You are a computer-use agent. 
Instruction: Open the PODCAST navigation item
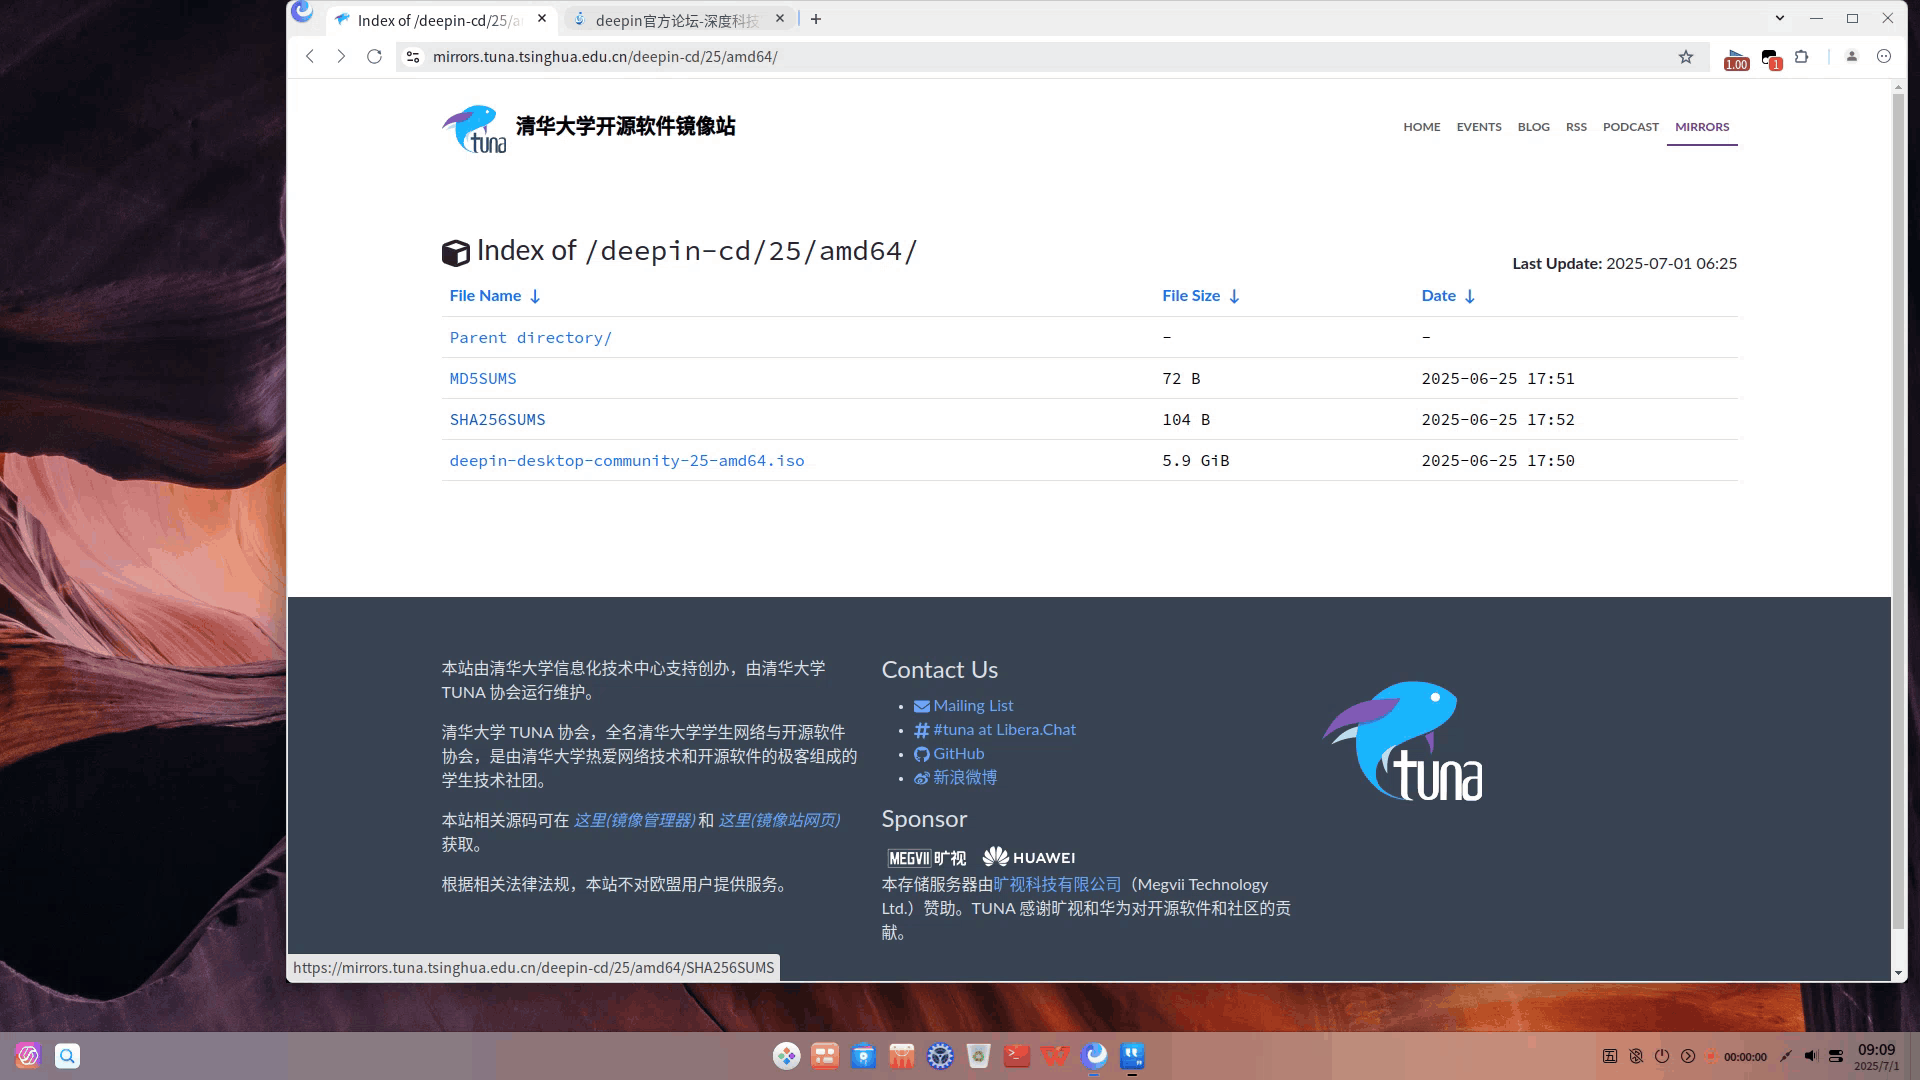[x=1630, y=127]
